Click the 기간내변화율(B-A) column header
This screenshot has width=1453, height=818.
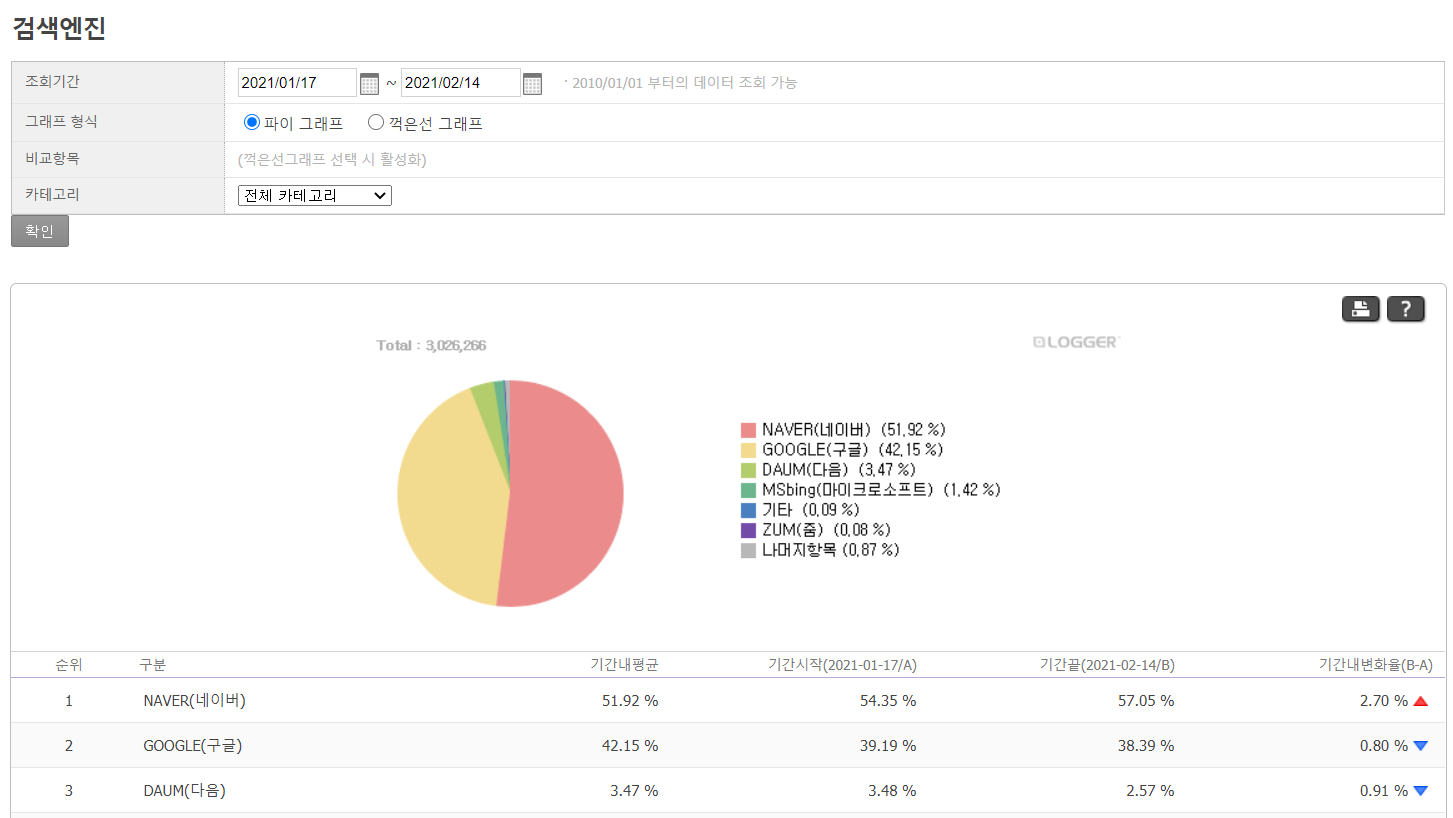1376,665
